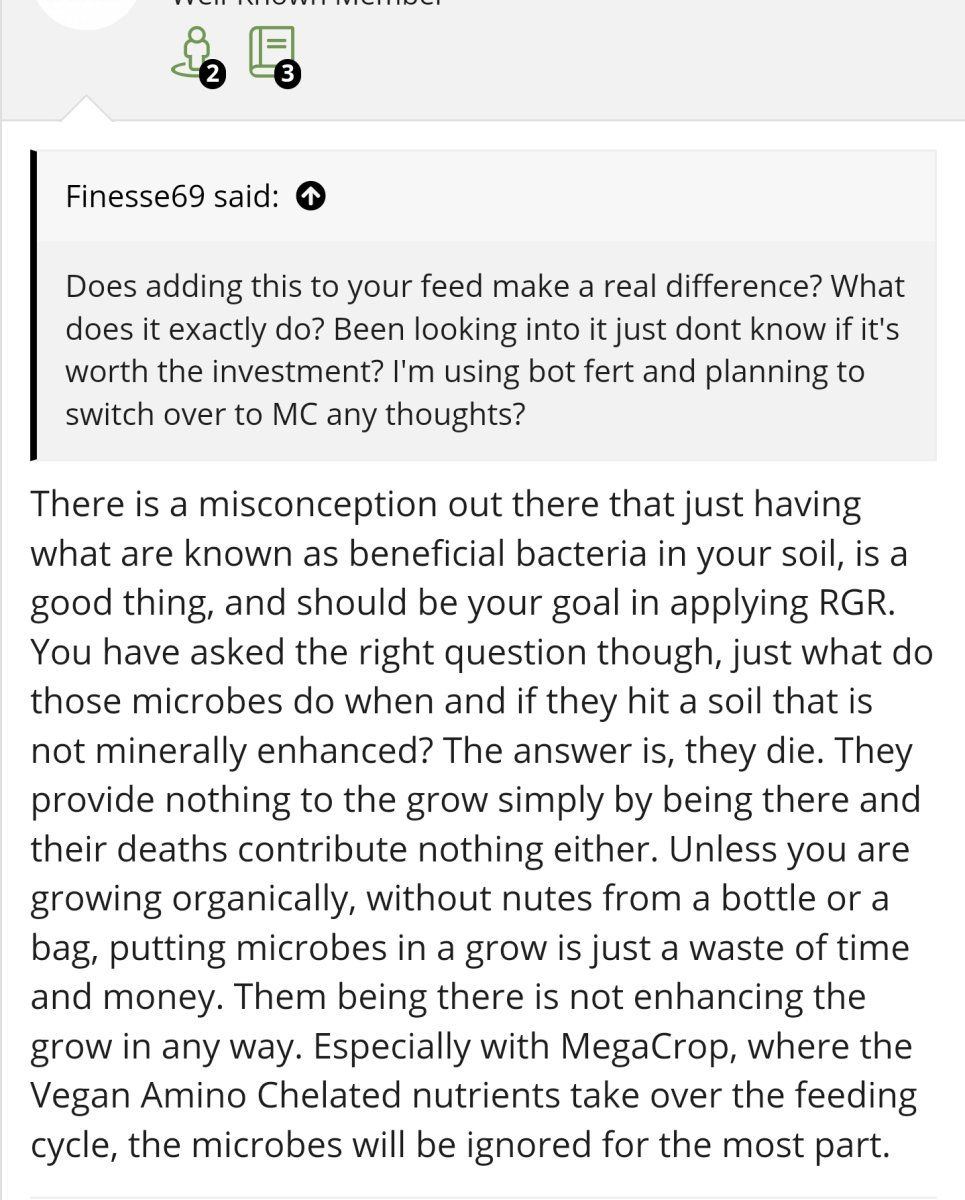Jump to original post via up-arrow icon
Viewport: 965px width, 1200px height.
tap(311, 197)
